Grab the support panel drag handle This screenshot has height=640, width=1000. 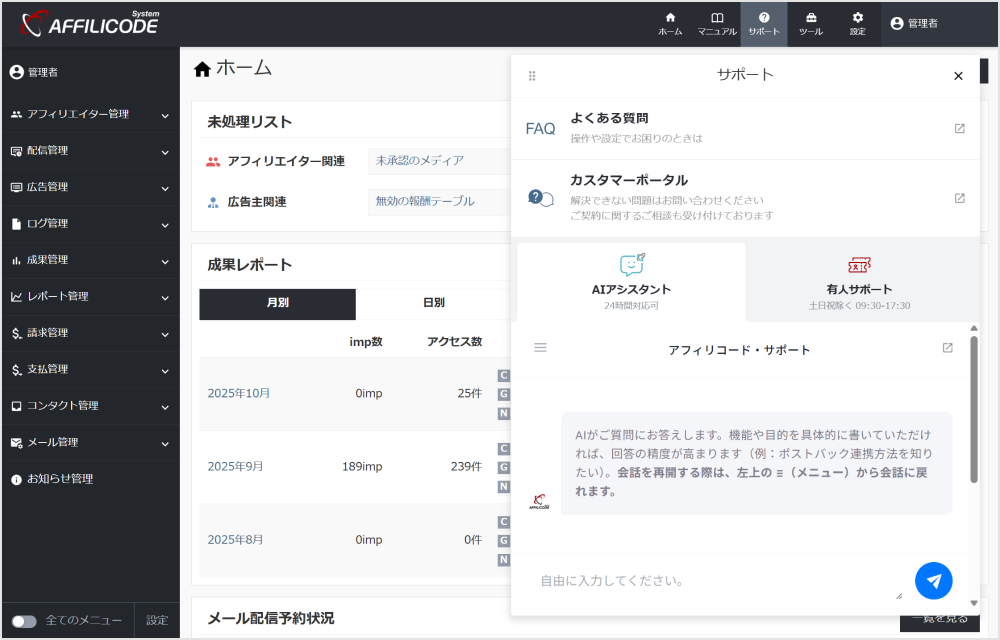pyautogui.click(x=532, y=76)
